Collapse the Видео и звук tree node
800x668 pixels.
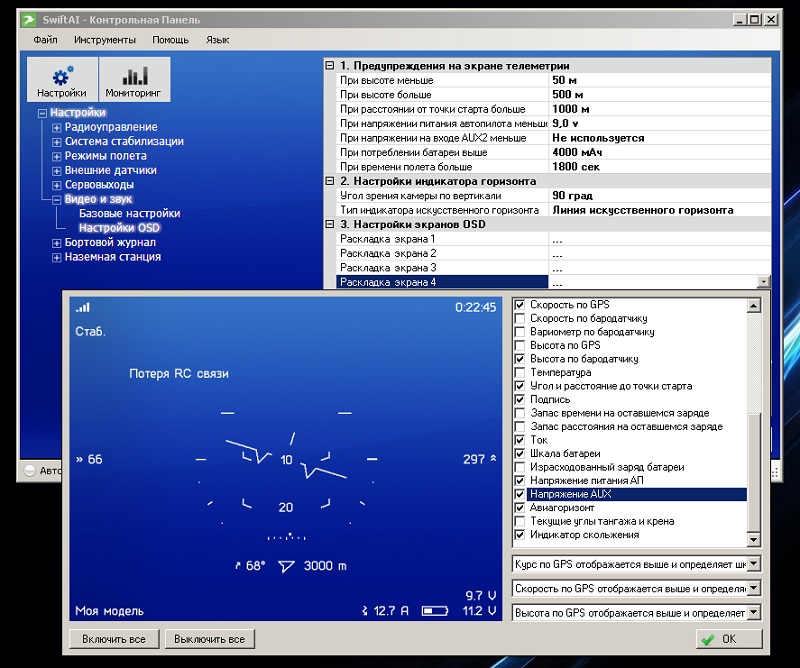point(57,200)
